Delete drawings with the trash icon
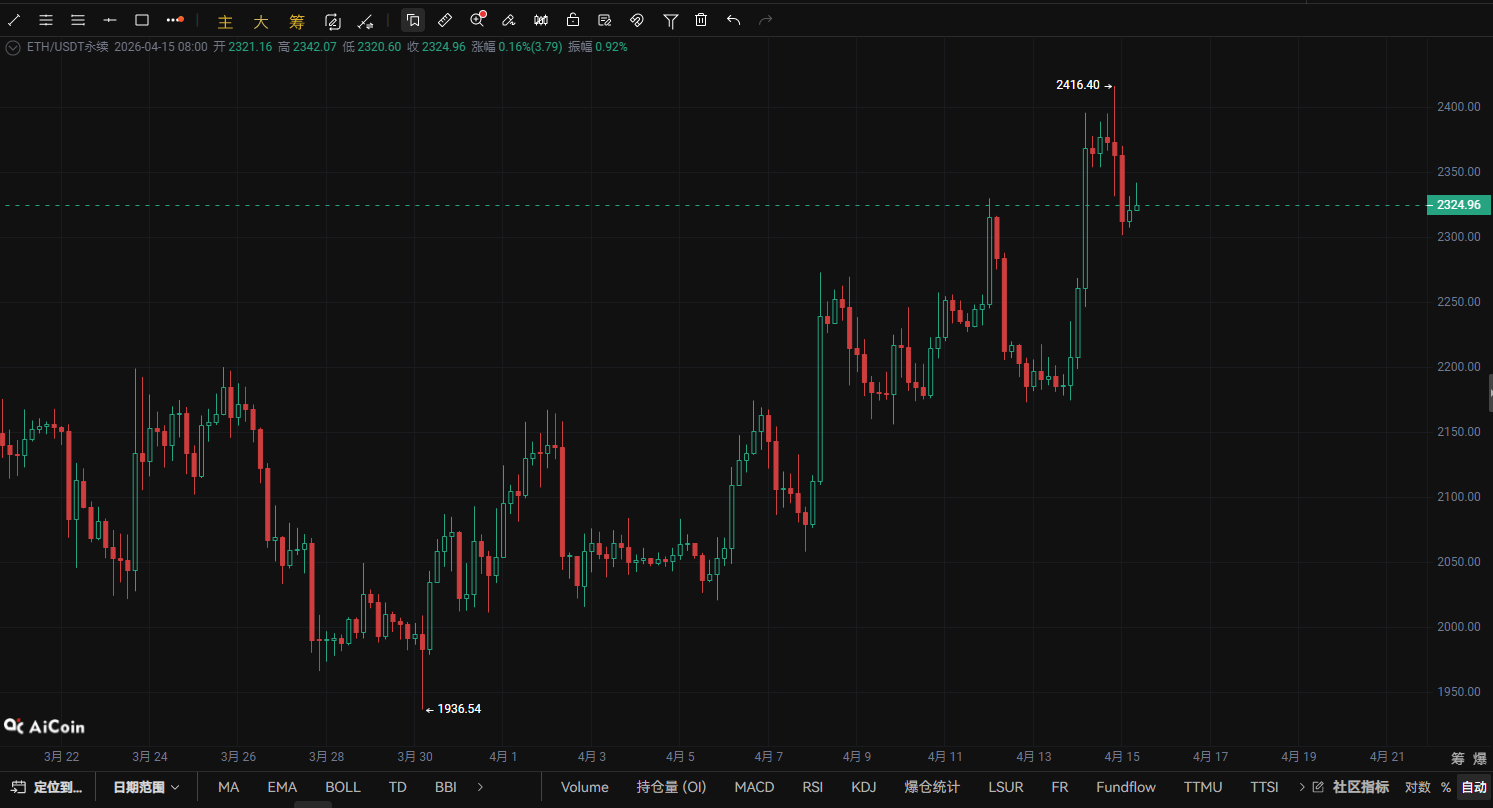Viewport: 1493px width, 808px height. [702, 20]
